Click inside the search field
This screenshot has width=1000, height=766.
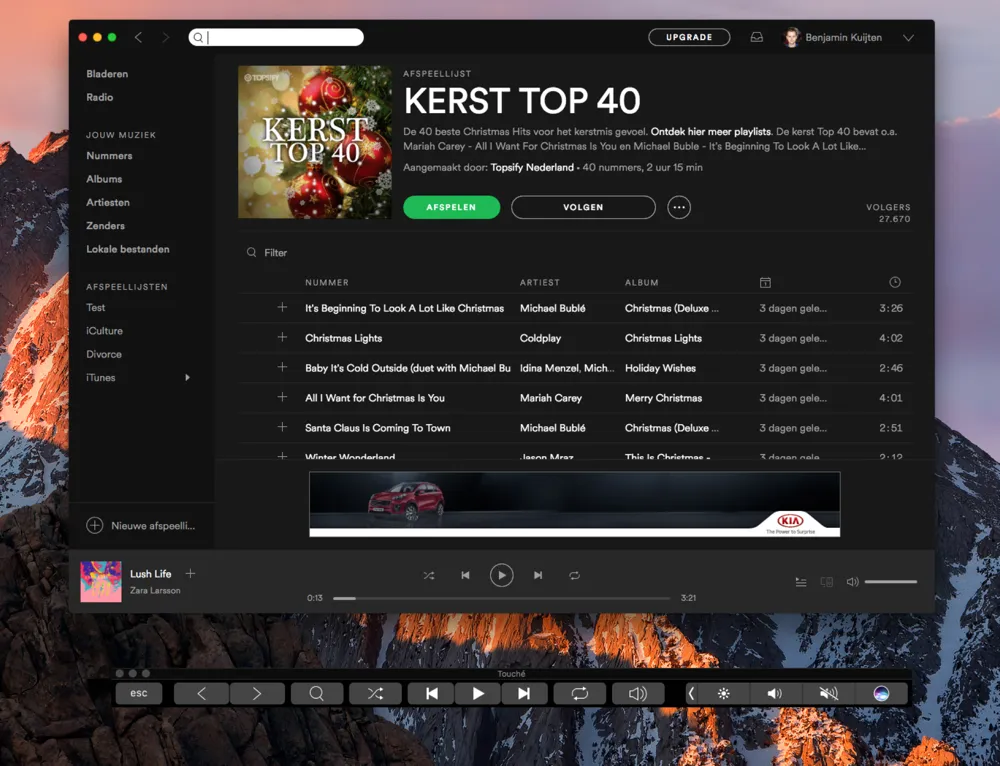pos(276,37)
